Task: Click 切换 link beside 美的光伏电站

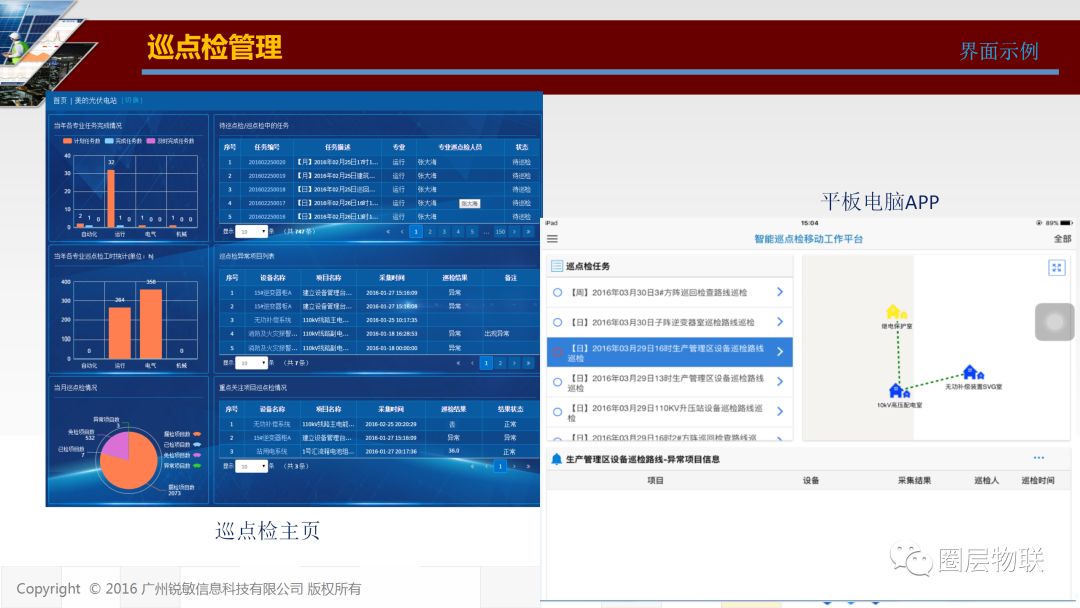Action: tap(132, 101)
